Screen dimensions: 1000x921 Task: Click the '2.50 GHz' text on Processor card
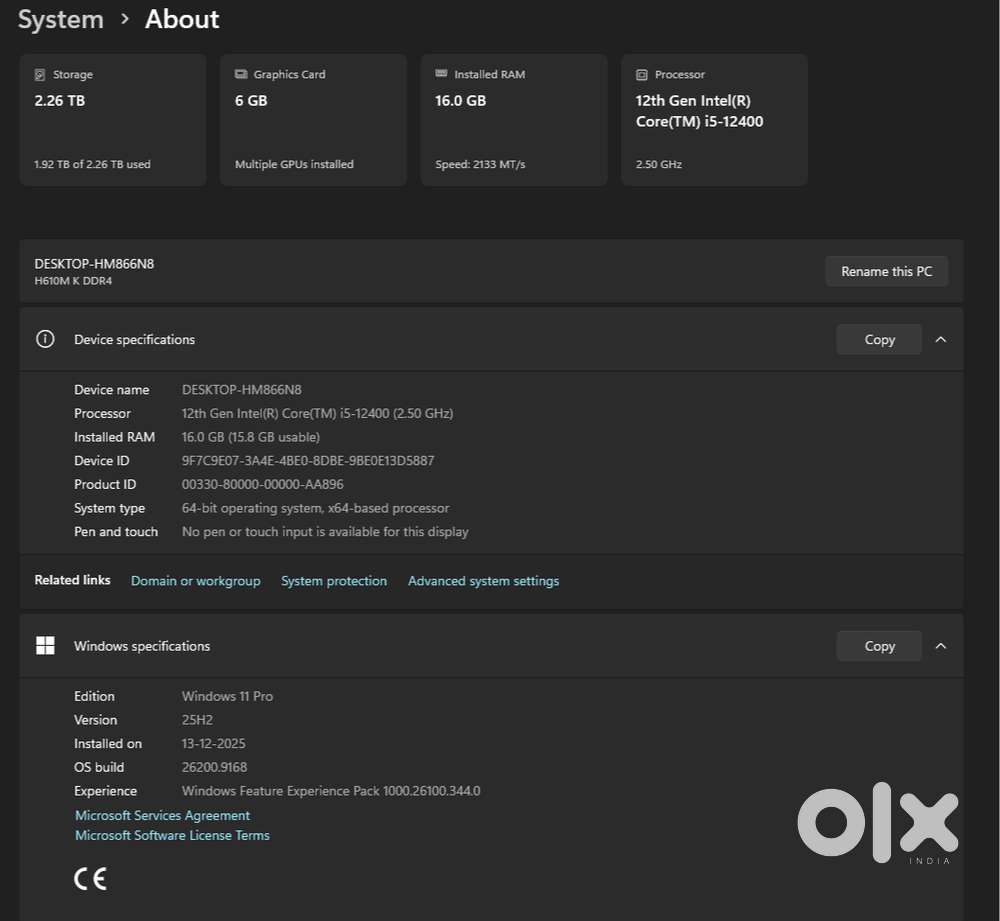(x=659, y=164)
